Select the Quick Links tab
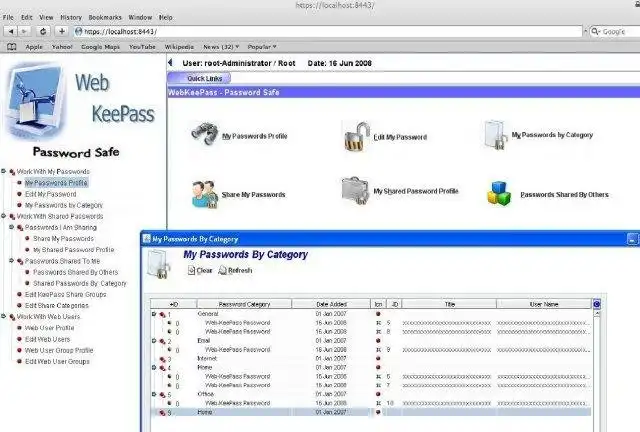This screenshot has height=432, width=640. [199, 78]
